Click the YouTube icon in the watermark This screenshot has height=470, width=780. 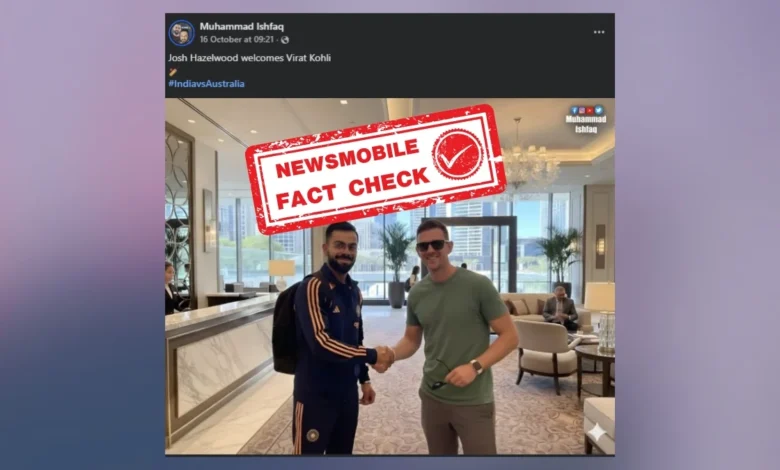pos(590,110)
